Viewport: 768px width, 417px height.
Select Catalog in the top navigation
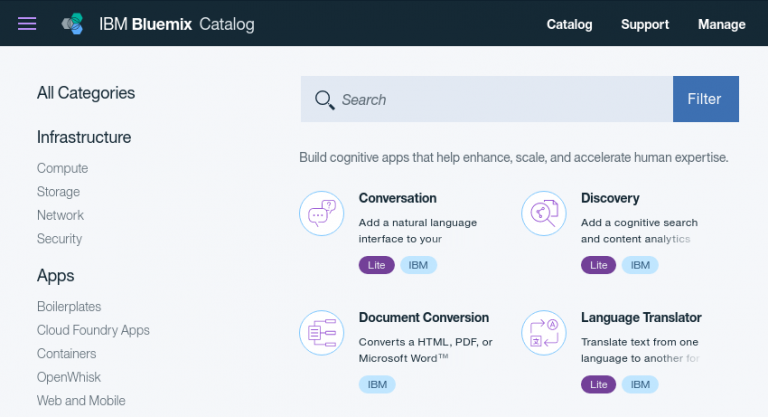click(x=569, y=25)
